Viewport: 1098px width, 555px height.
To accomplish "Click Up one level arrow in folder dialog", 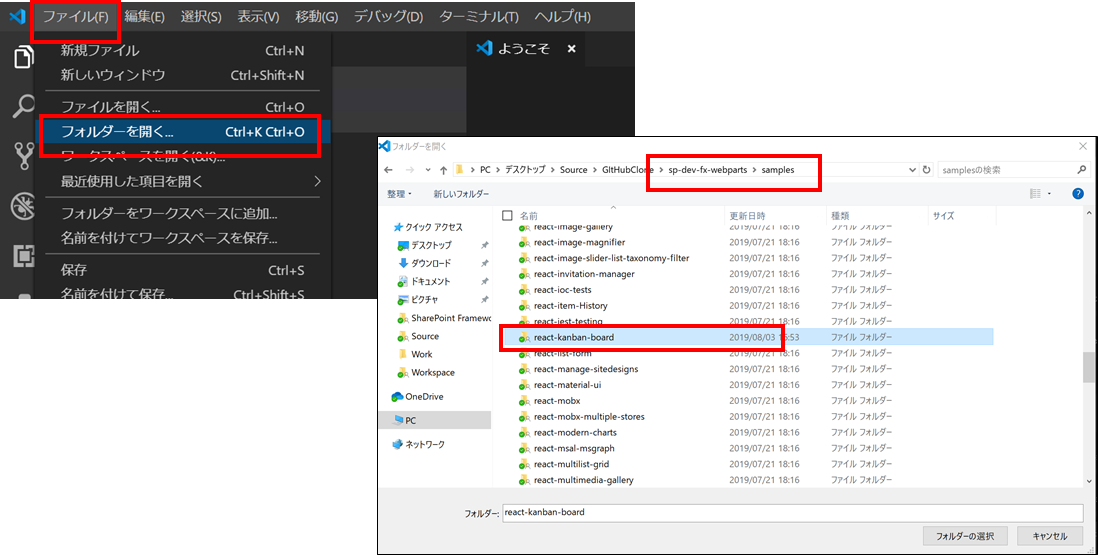I will coord(443,170).
